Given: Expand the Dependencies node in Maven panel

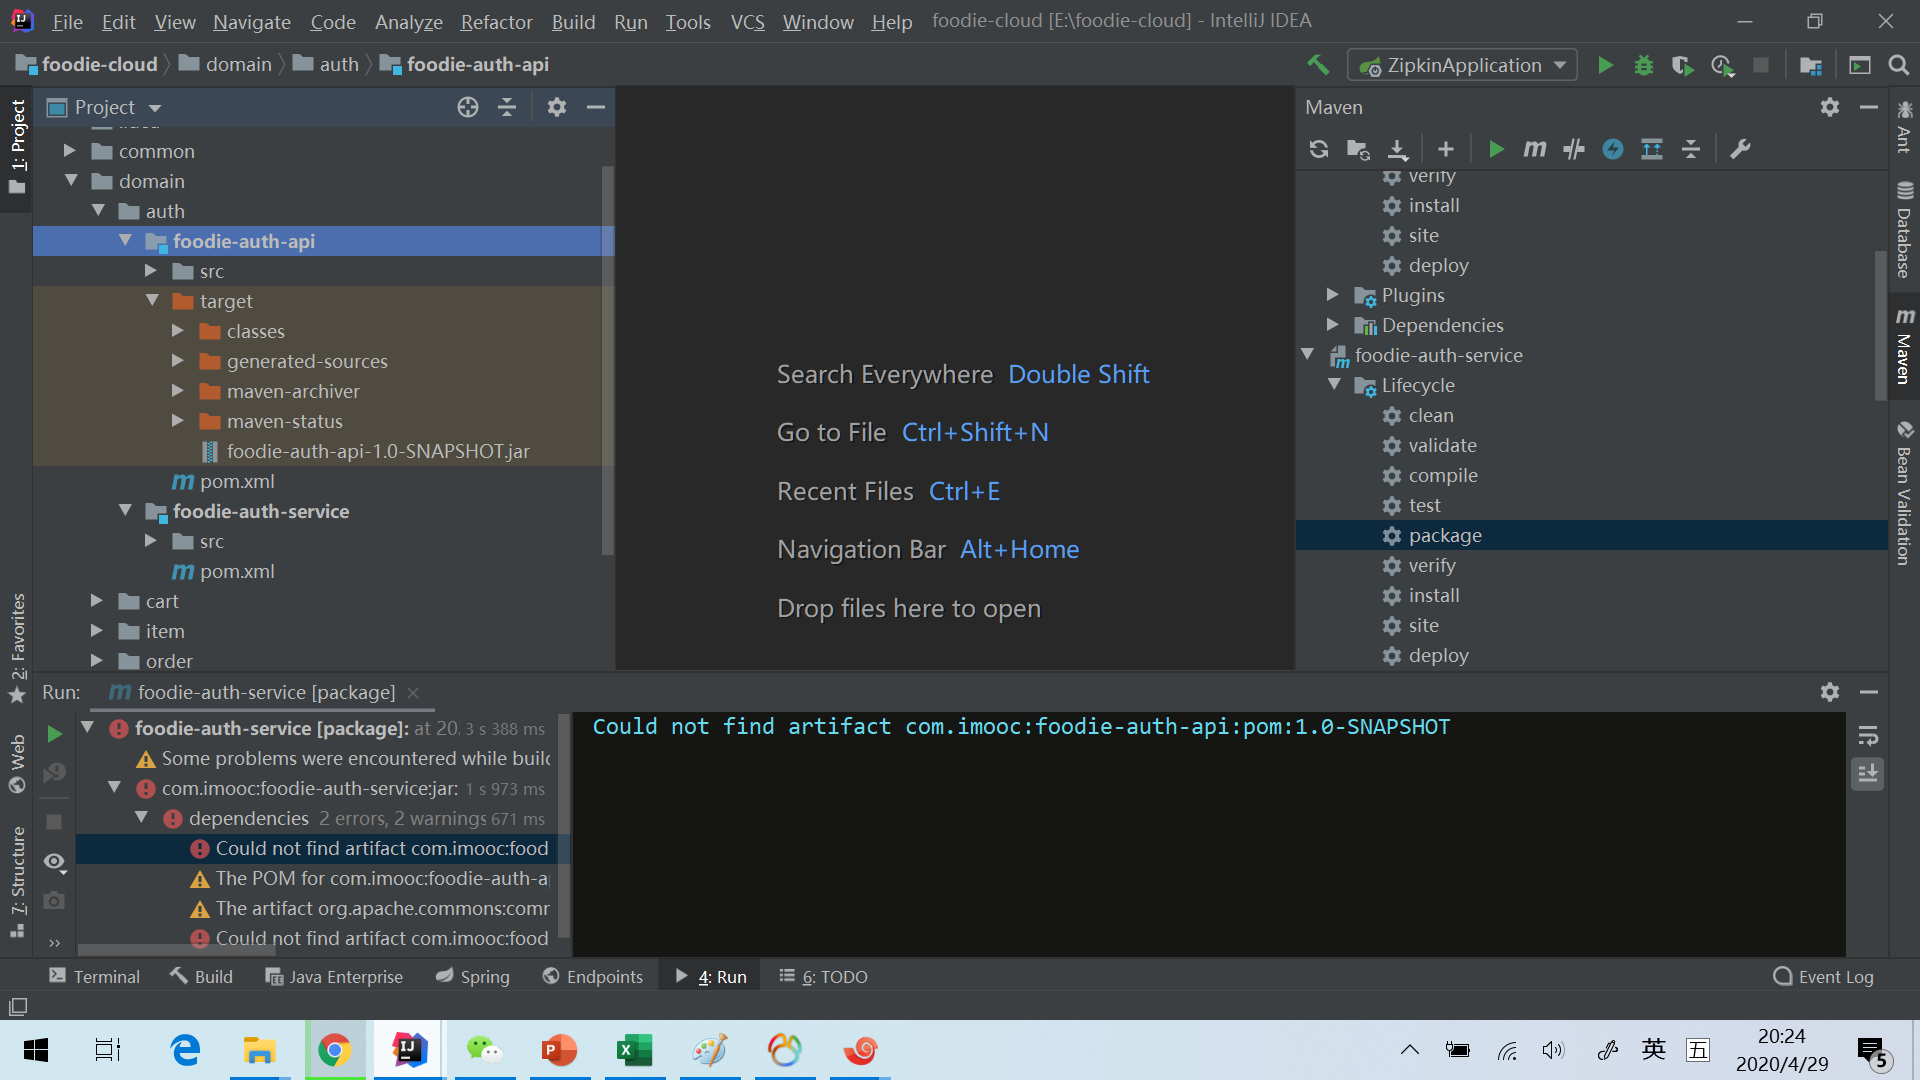Looking at the screenshot, I should pyautogui.click(x=1336, y=324).
